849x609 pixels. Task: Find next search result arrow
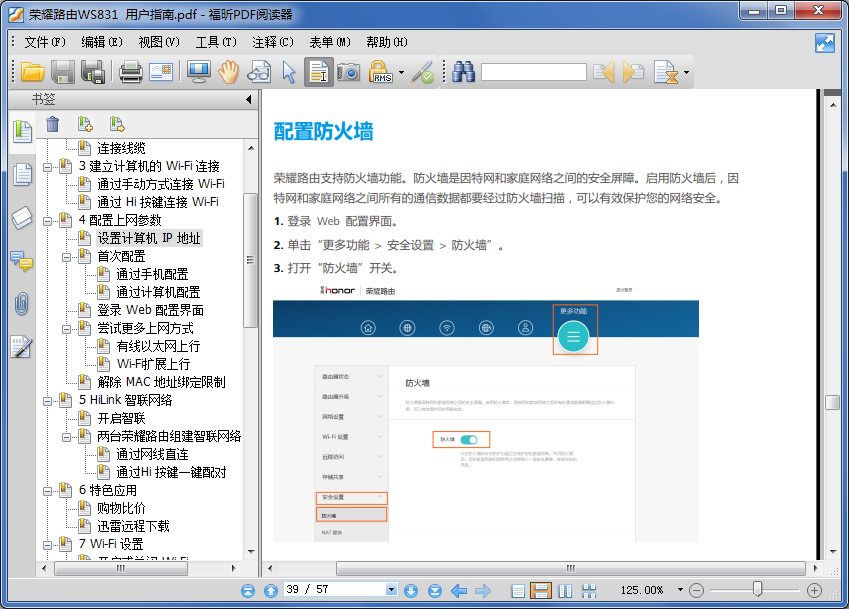633,72
